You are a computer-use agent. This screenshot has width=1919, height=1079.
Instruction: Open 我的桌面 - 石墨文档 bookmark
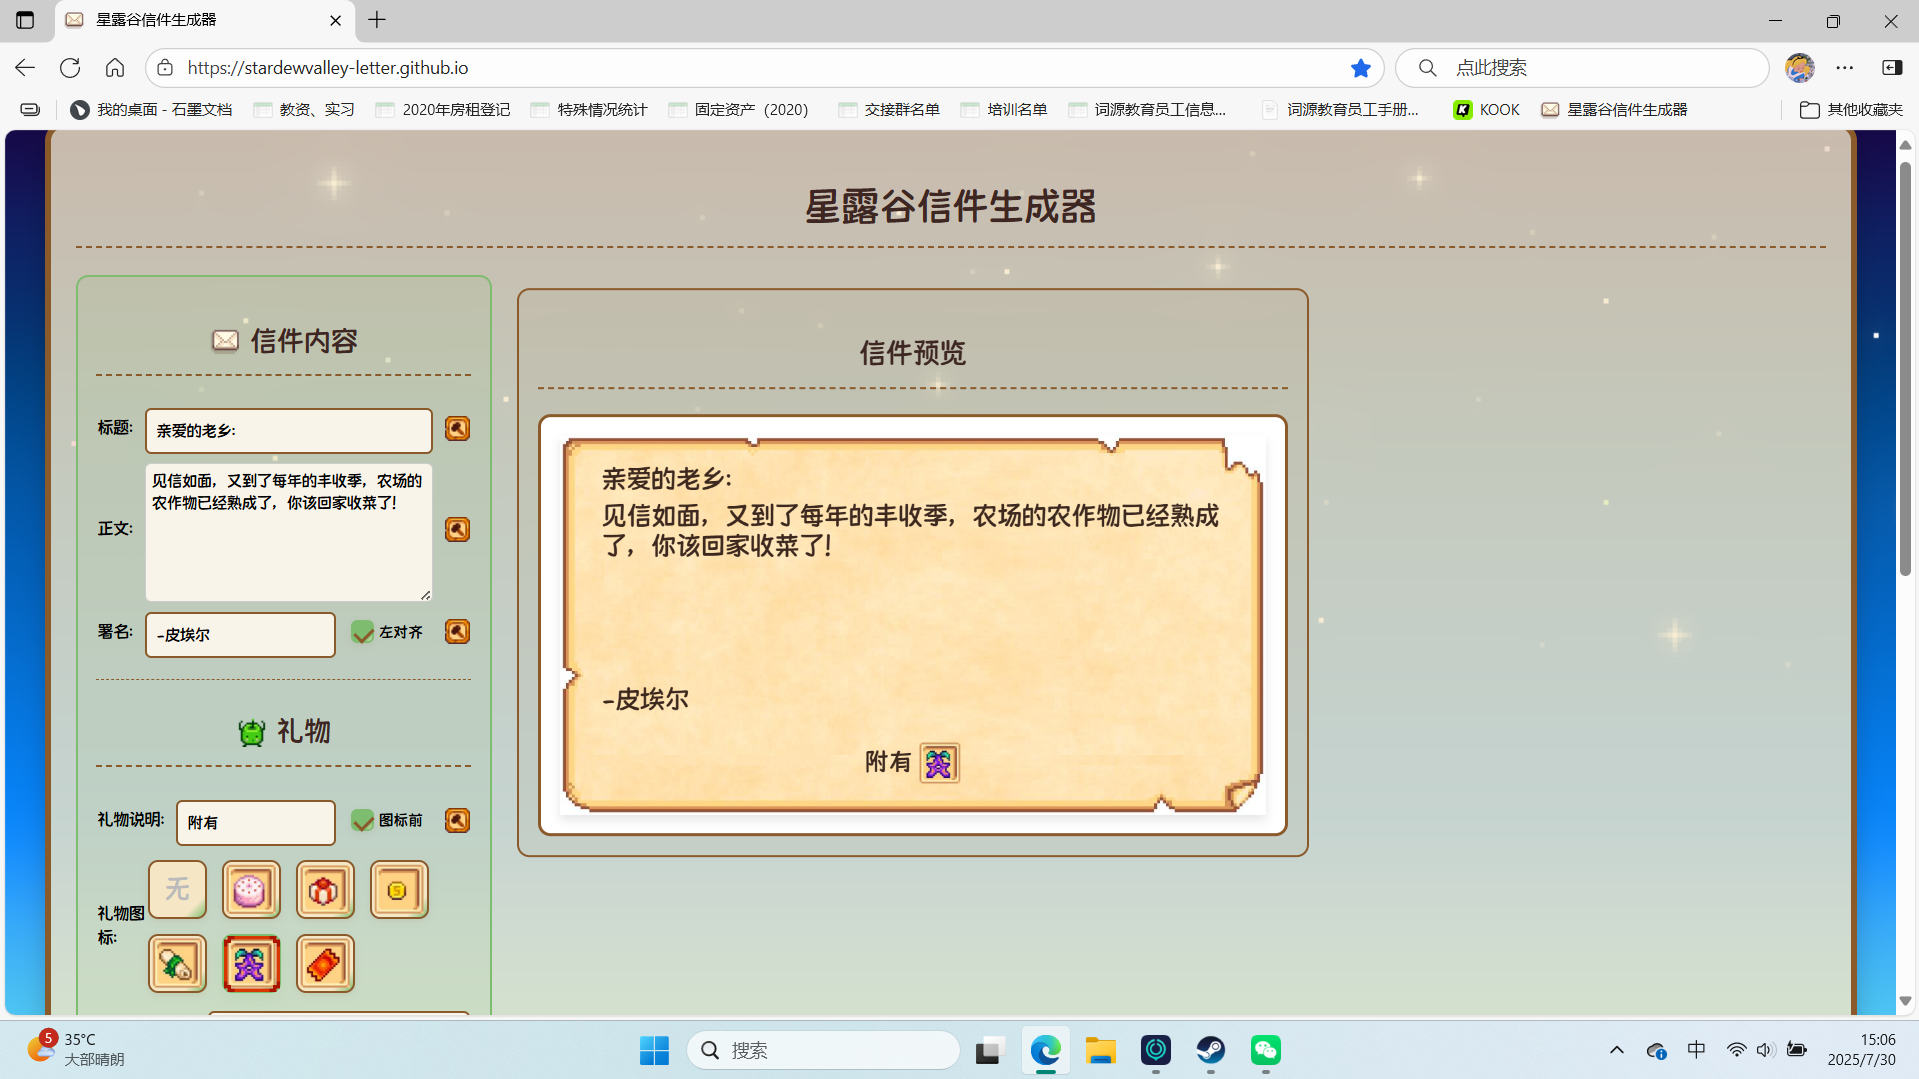click(151, 110)
